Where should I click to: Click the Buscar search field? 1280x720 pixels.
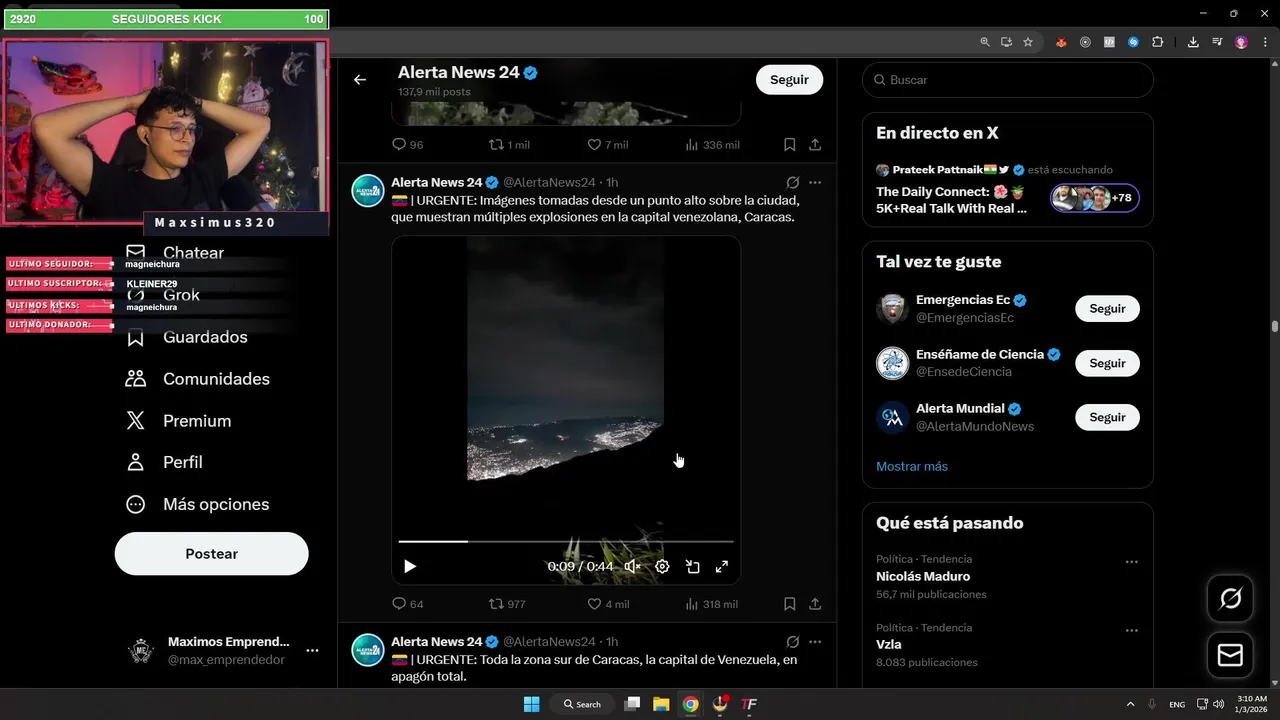pyautogui.click(x=1008, y=80)
